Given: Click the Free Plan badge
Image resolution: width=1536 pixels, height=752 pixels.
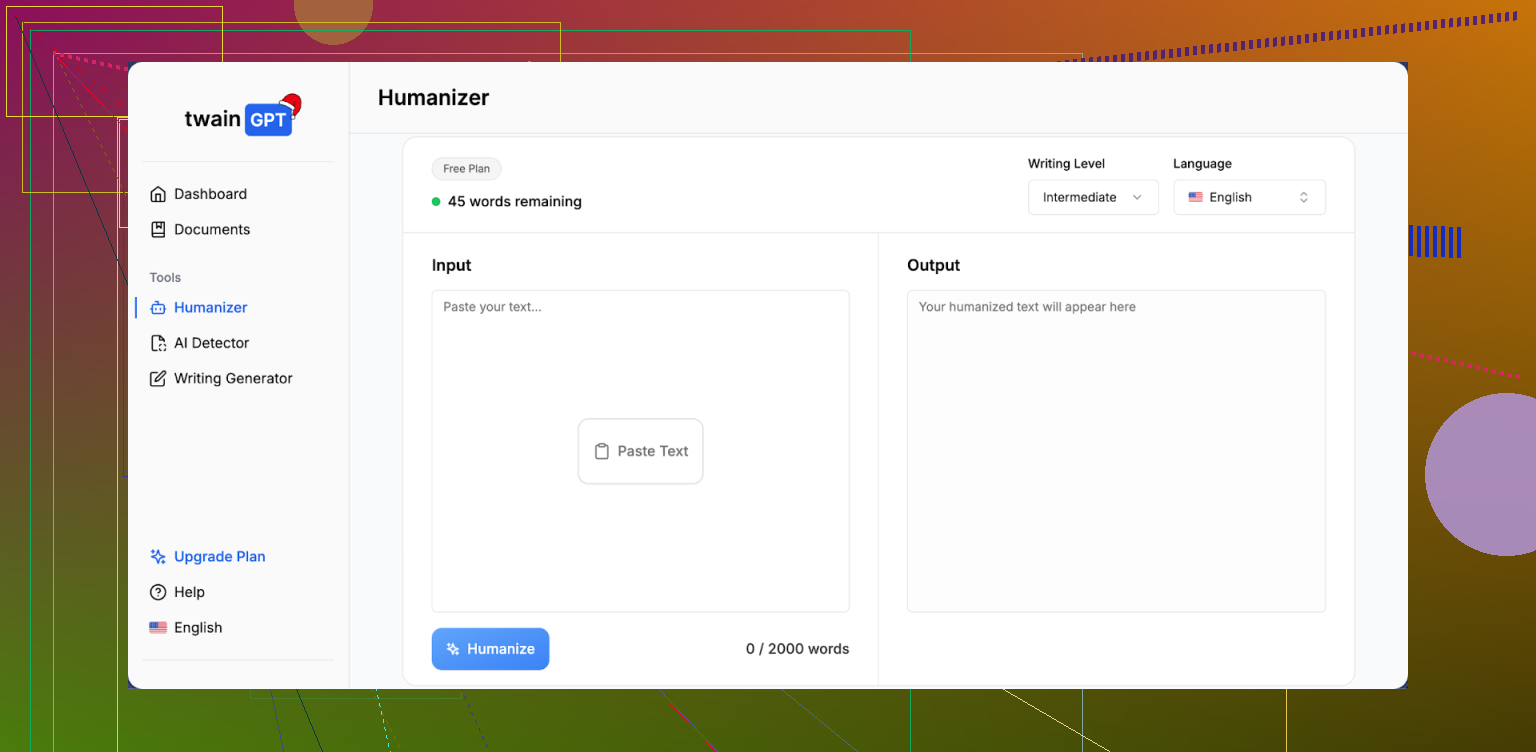Looking at the screenshot, I should coord(466,169).
